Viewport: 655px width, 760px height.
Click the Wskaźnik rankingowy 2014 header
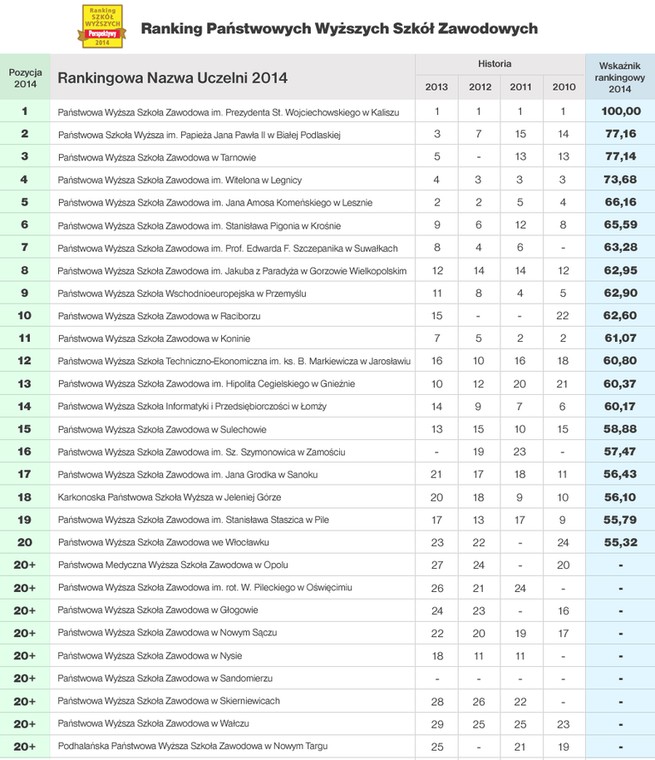pos(620,78)
